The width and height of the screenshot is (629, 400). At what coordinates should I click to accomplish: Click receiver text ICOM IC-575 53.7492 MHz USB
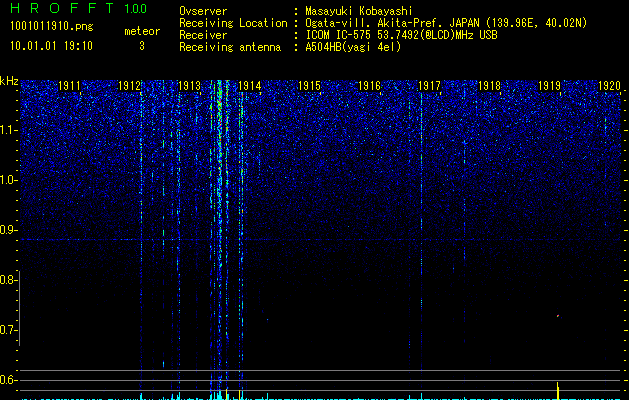[x=401, y=35]
